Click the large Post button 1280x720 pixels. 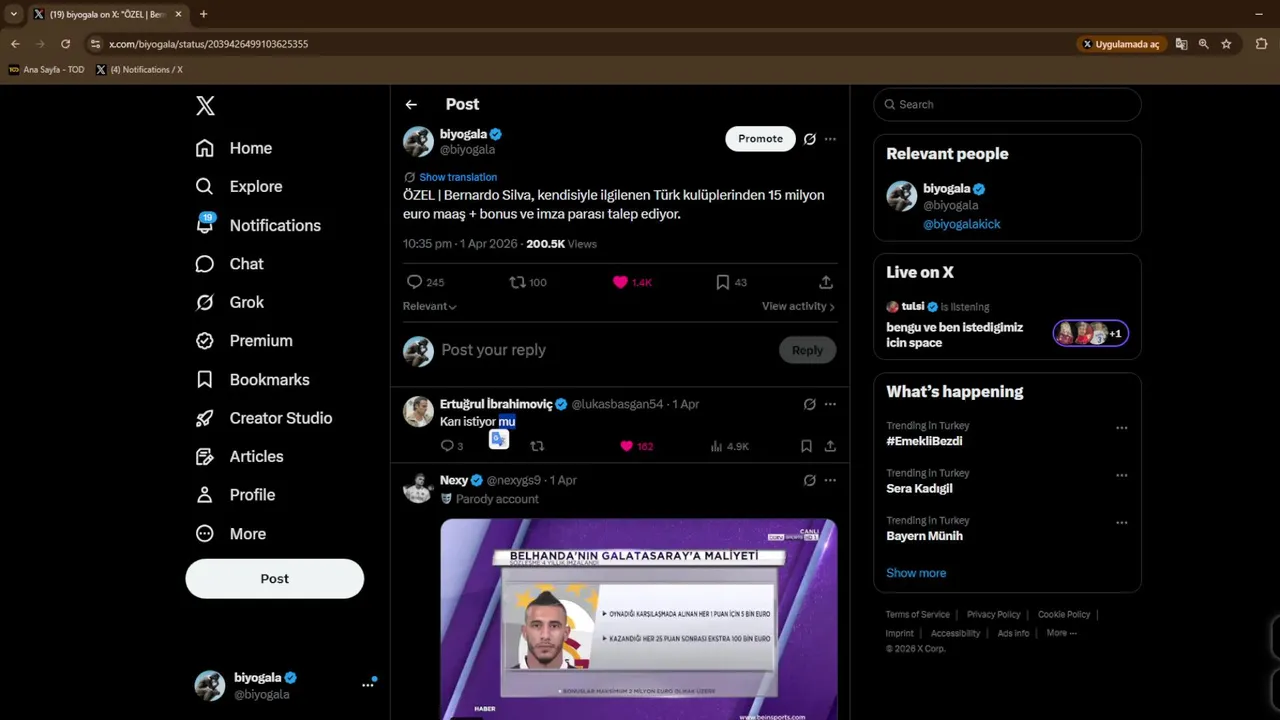pos(274,579)
